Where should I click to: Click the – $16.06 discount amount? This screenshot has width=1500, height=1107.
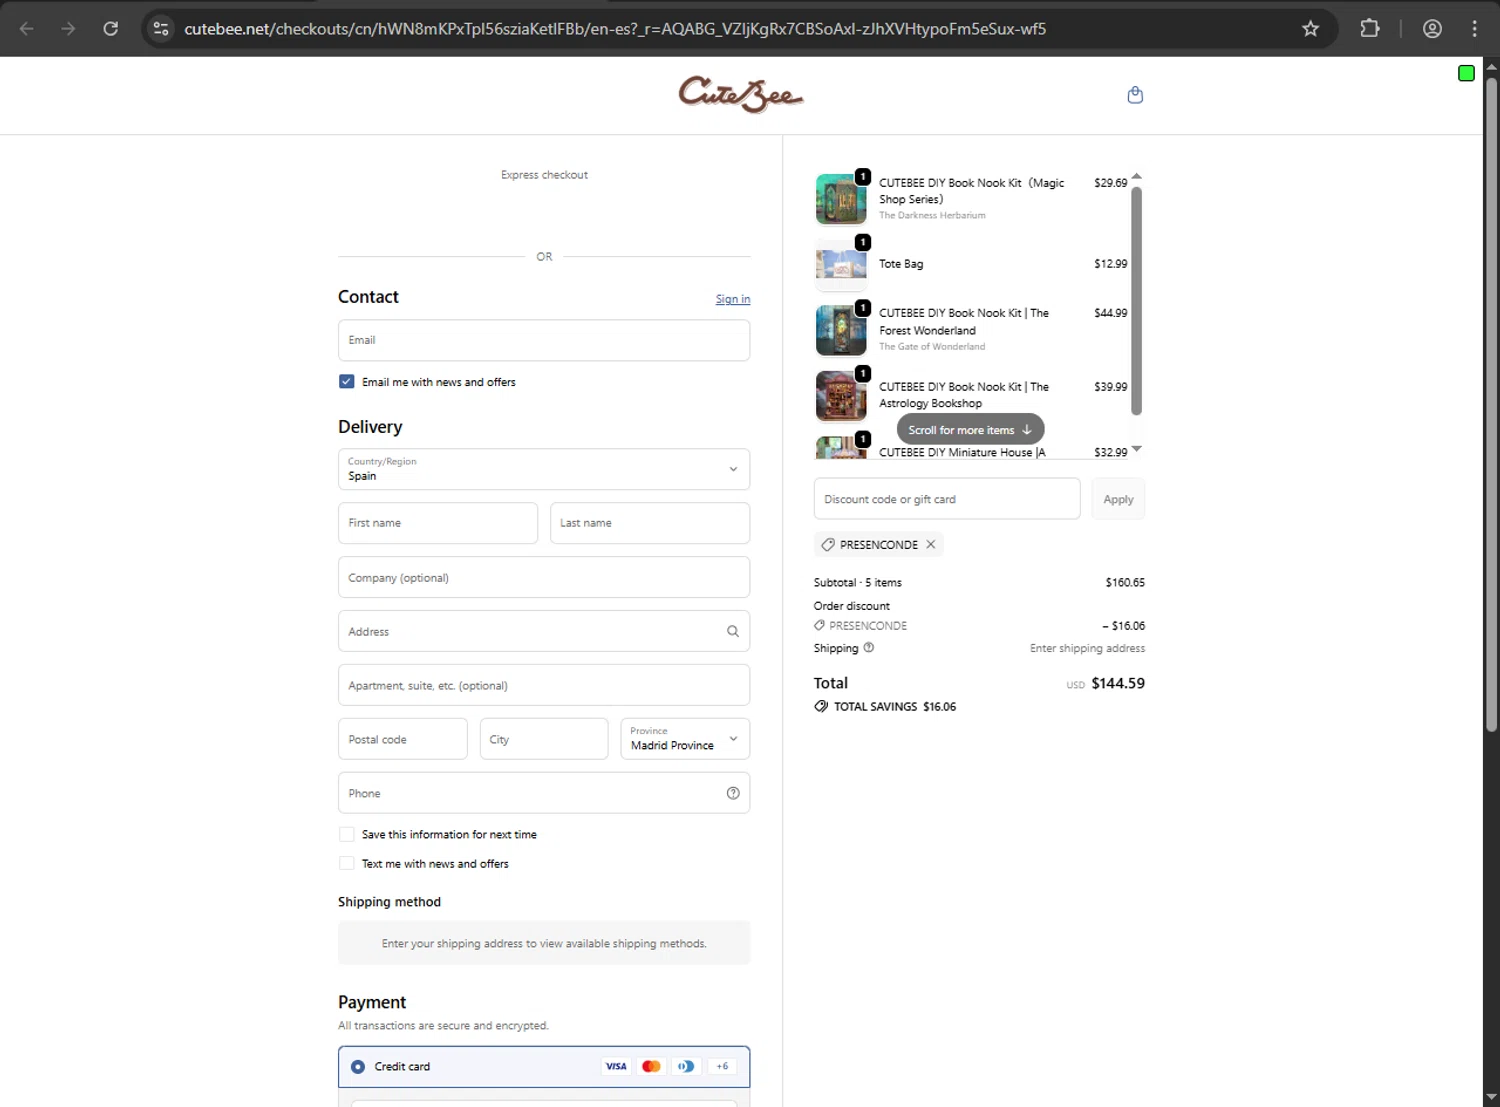(x=1124, y=626)
